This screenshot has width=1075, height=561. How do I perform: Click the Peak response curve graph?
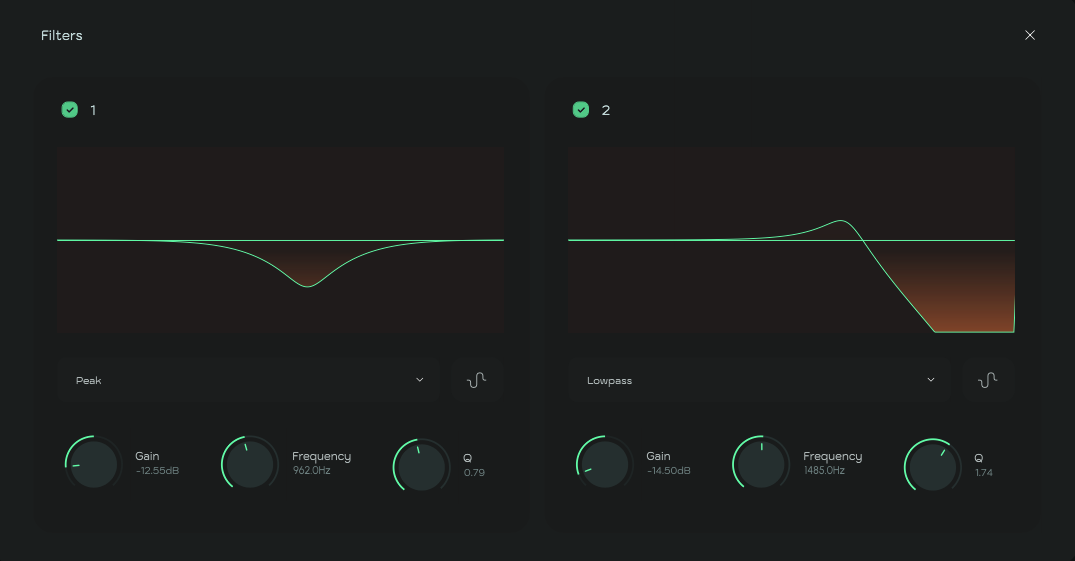280,240
